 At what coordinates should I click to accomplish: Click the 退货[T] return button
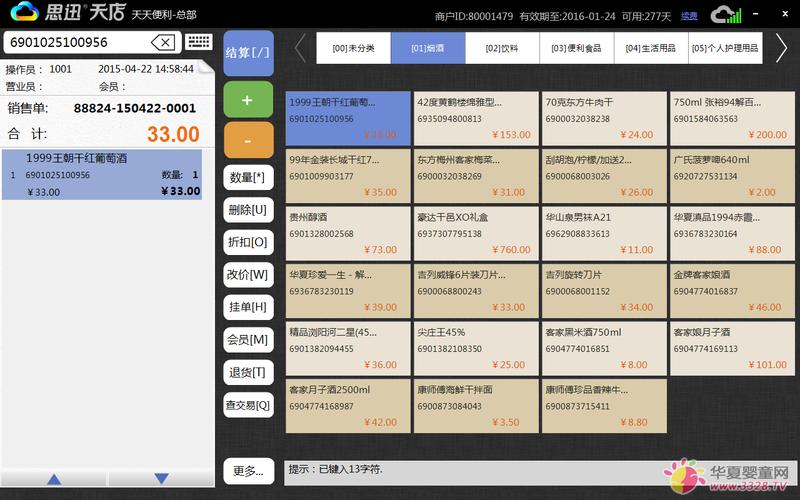[248, 372]
